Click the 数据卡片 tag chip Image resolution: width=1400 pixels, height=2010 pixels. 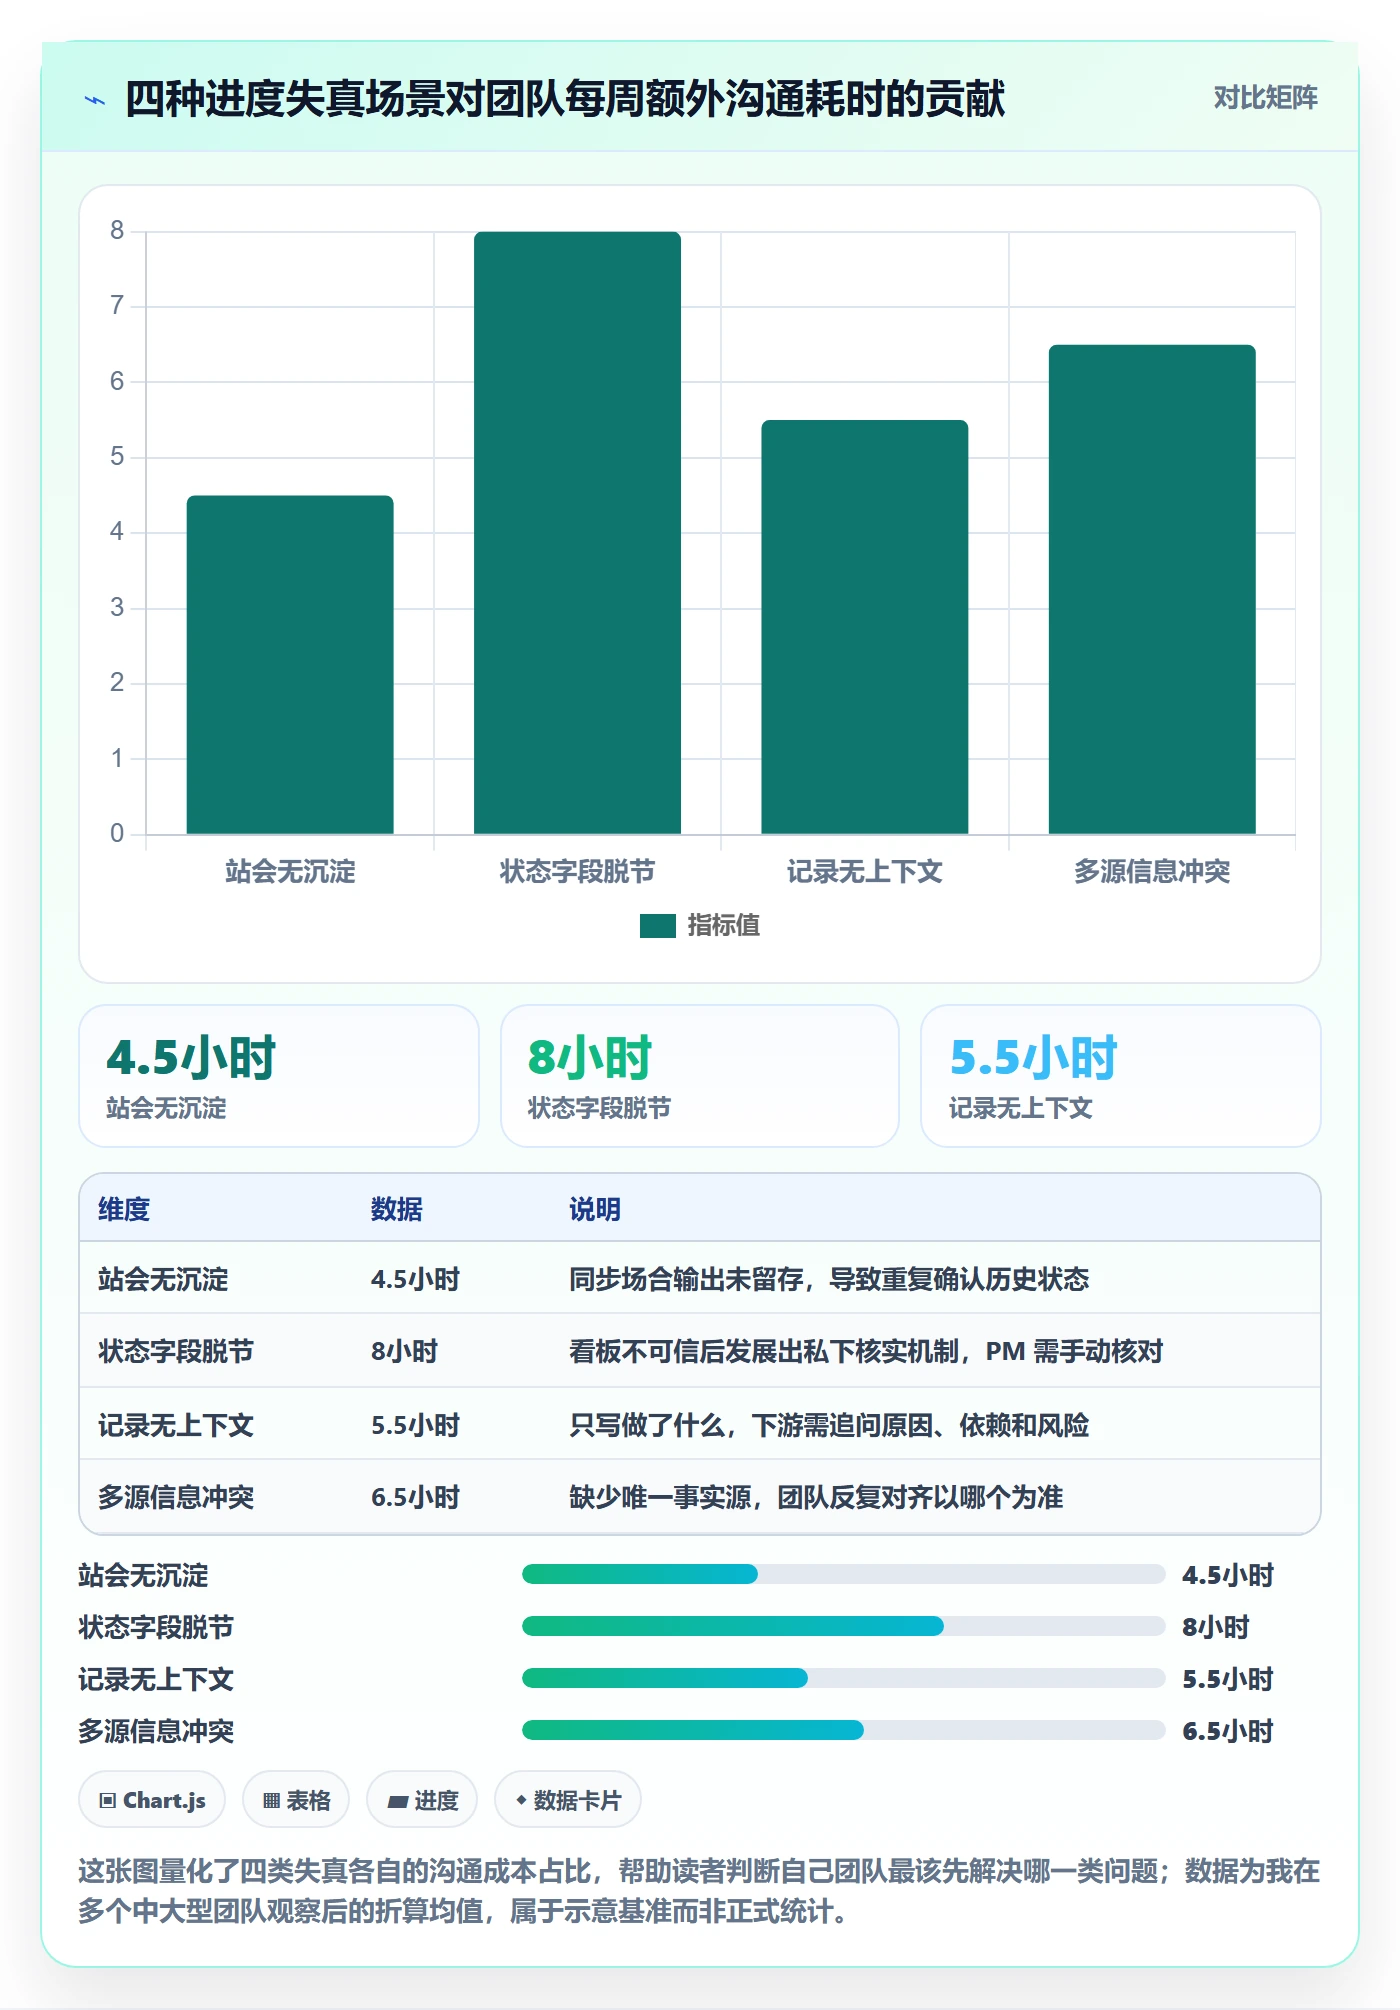tap(568, 1800)
